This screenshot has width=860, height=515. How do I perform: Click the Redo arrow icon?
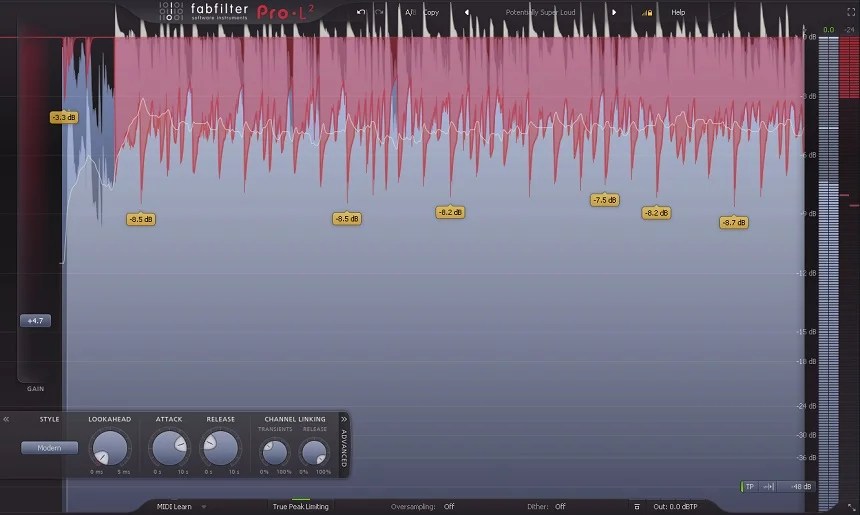coord(378,12)
